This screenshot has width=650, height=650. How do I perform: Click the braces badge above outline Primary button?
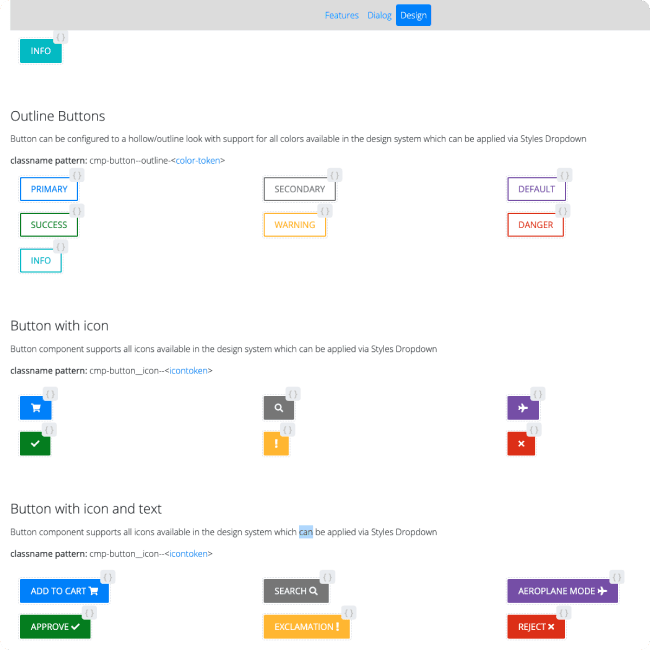click(77, 175)
